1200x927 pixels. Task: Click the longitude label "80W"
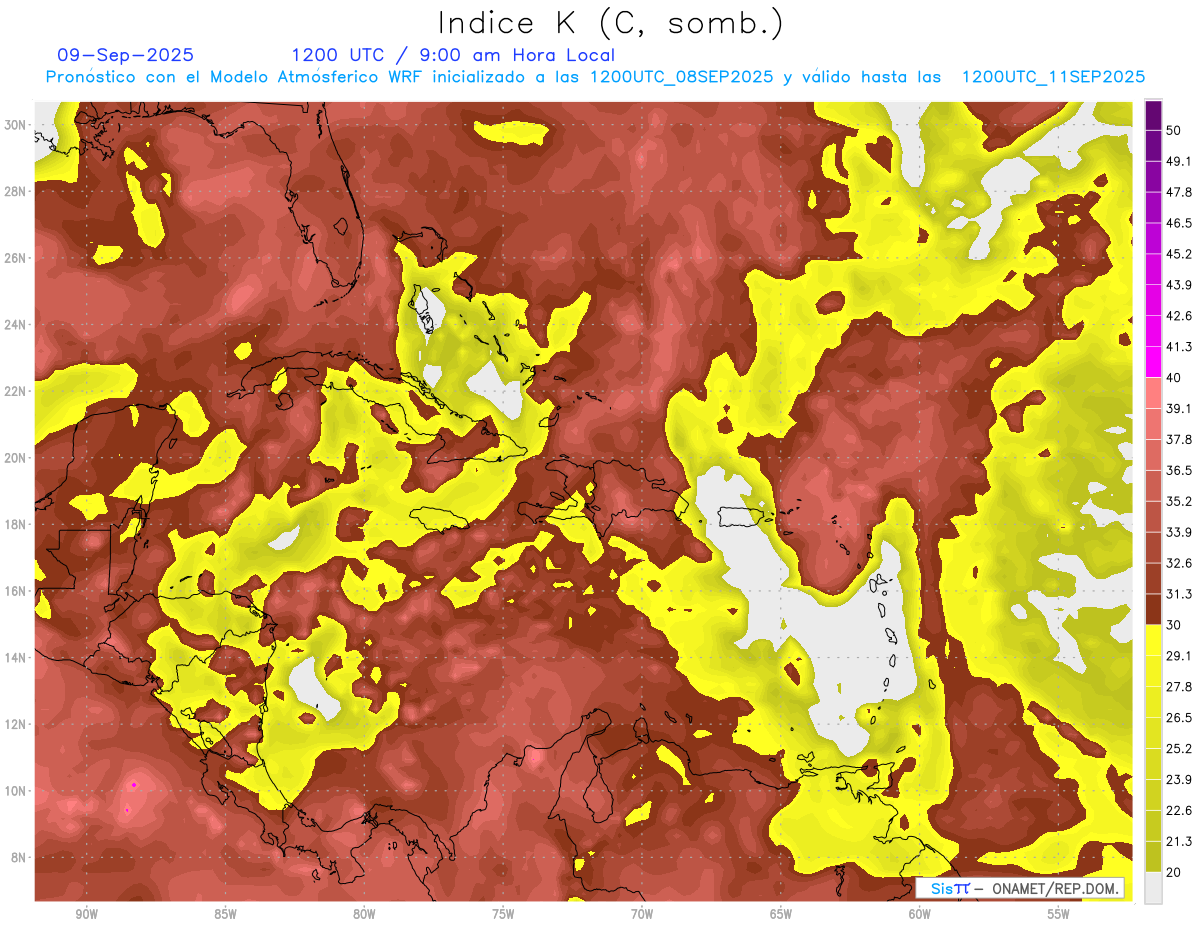(364, 914)
